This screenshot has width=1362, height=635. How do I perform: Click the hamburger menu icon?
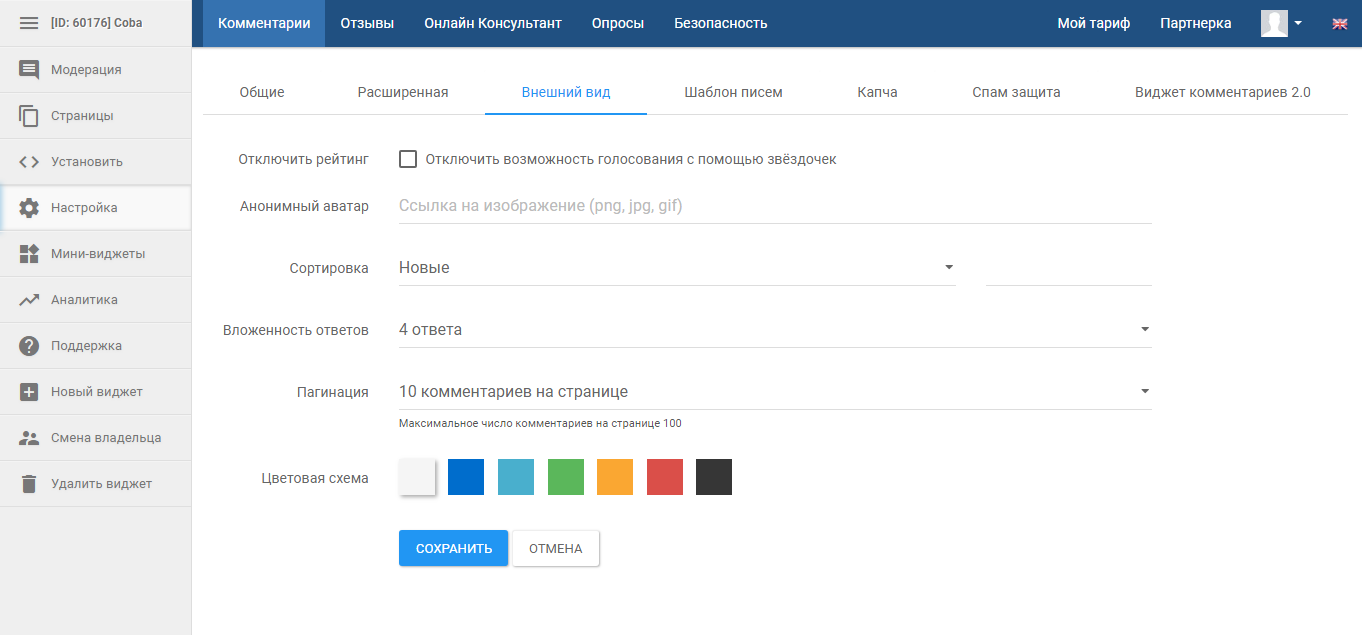pyautogui.click(x=29, y=23)
